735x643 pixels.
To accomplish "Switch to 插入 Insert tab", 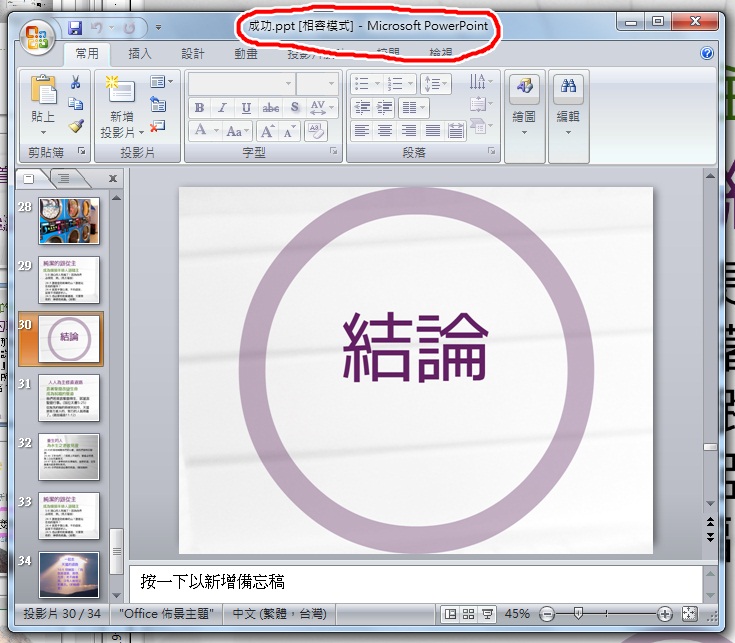I will tap(140, 53).
